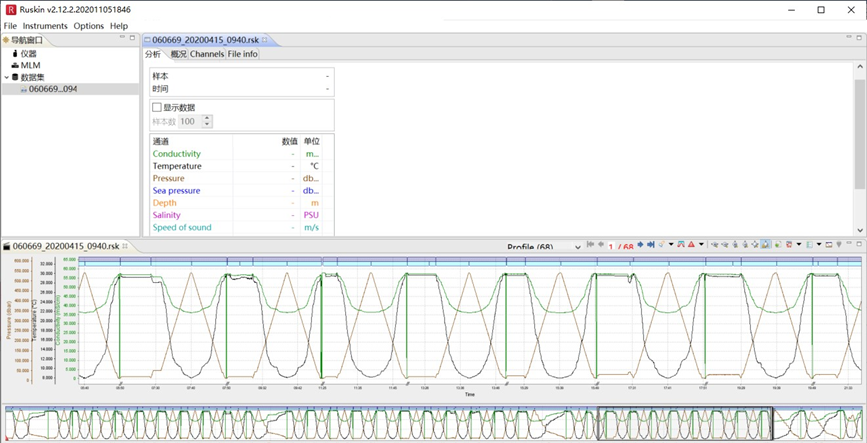The width and height of the screenshot is (867, 443).
Task: Minimize the navigation panel
Action: point(122,39)
